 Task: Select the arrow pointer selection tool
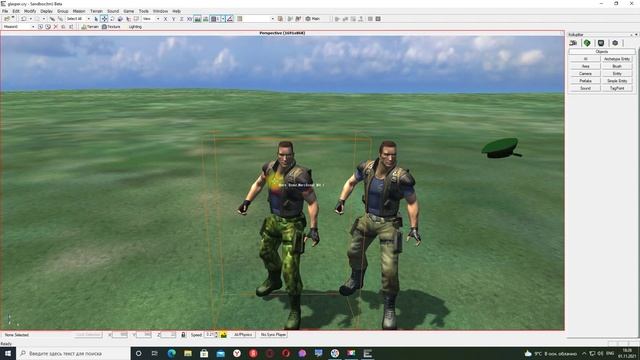[x=96, y=19]
